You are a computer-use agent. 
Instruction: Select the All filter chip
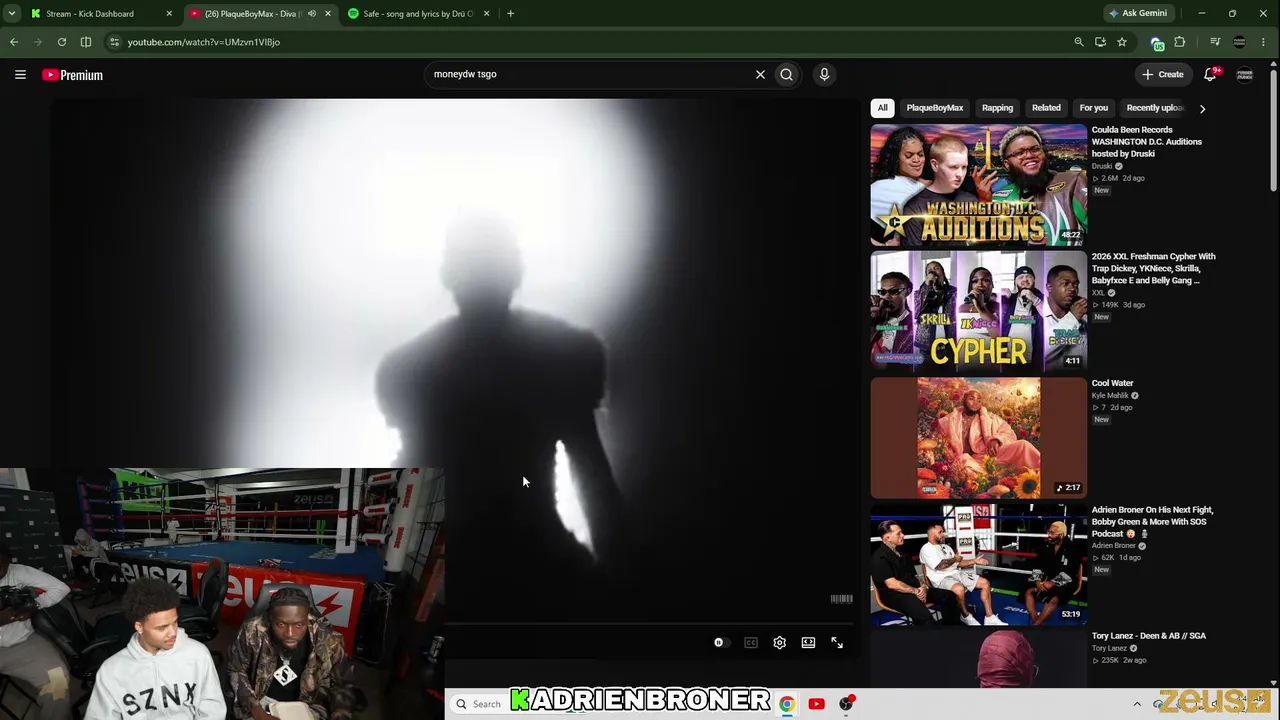(882, 108)
